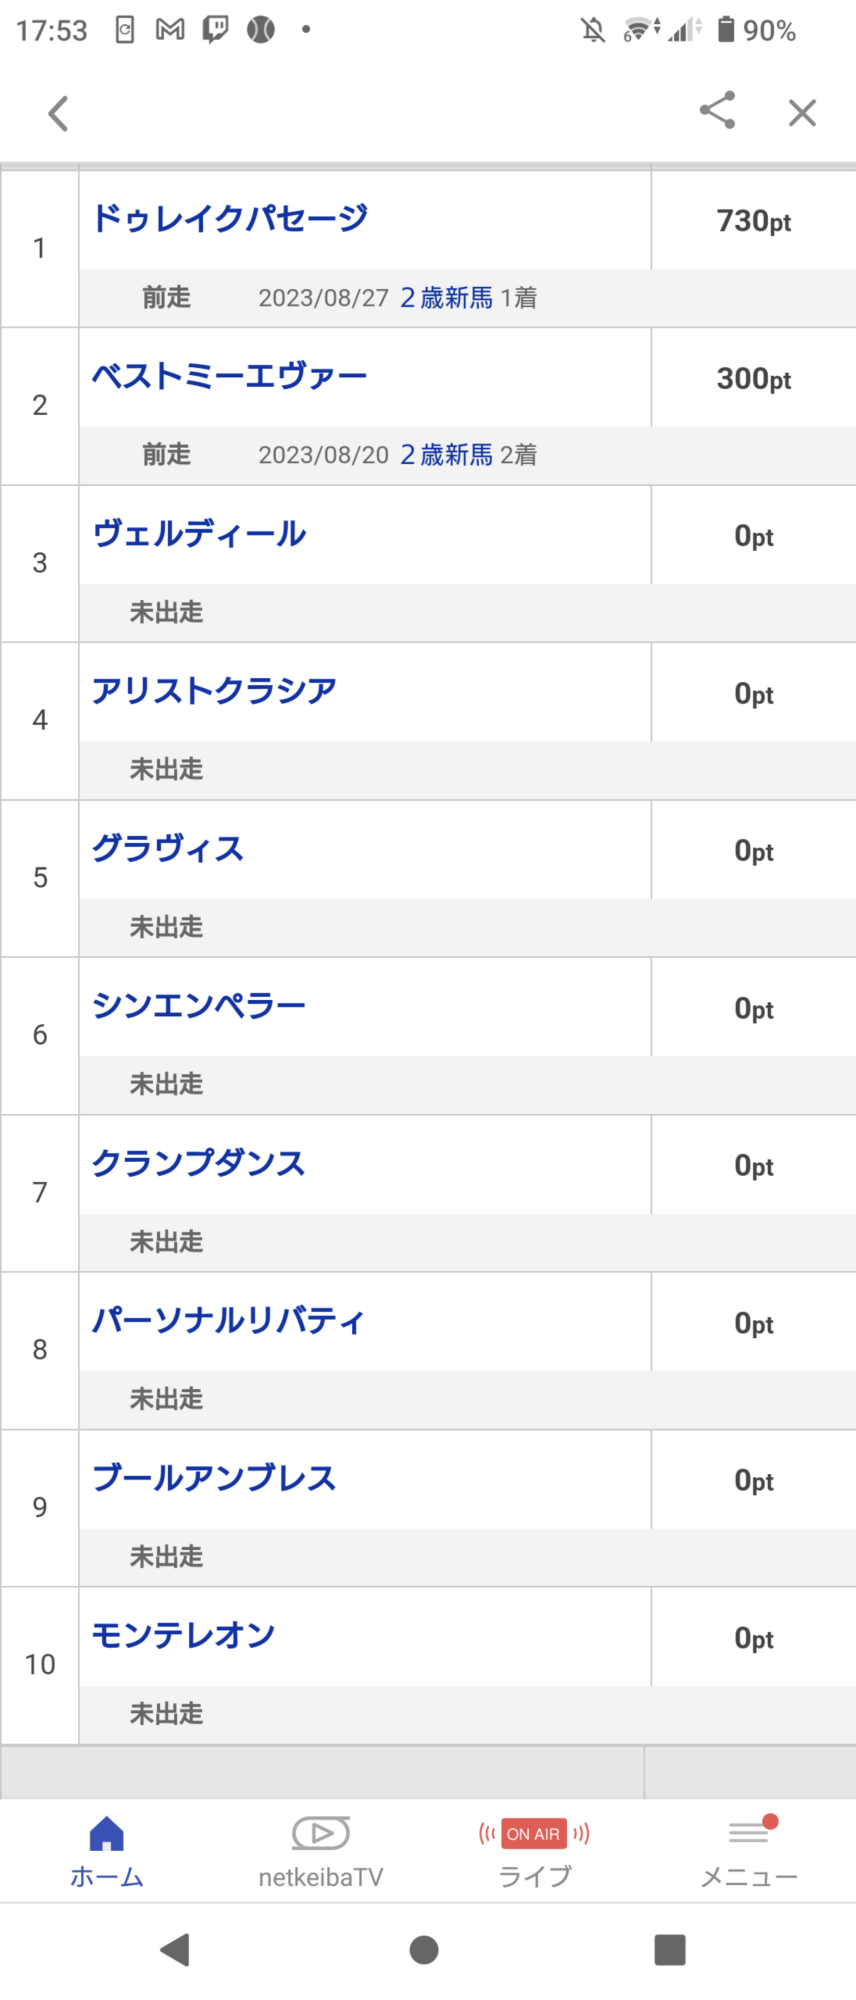Select horse シンエンペラー

coord(199,1006)
